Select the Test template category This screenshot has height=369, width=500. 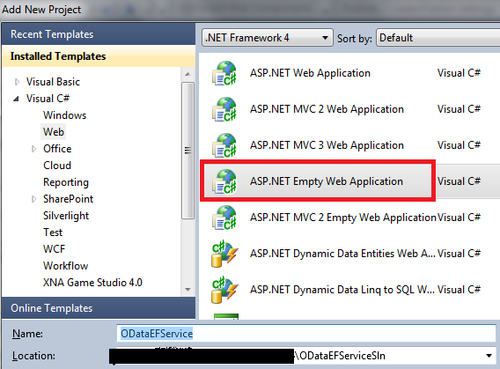[53, 232]
